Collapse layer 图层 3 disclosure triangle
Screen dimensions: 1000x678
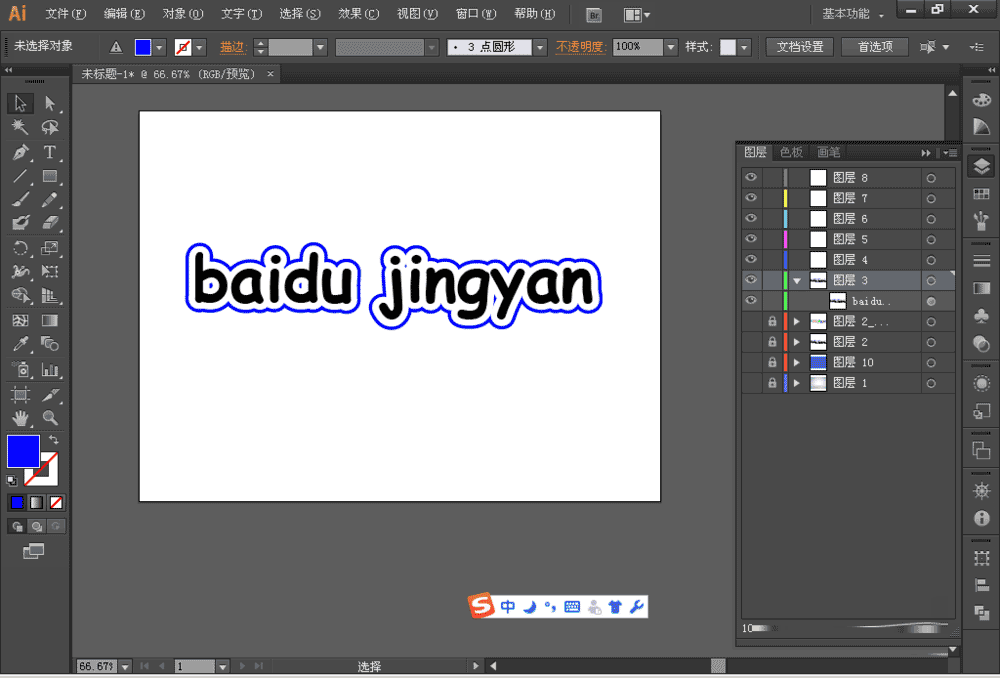pos(797,281)
